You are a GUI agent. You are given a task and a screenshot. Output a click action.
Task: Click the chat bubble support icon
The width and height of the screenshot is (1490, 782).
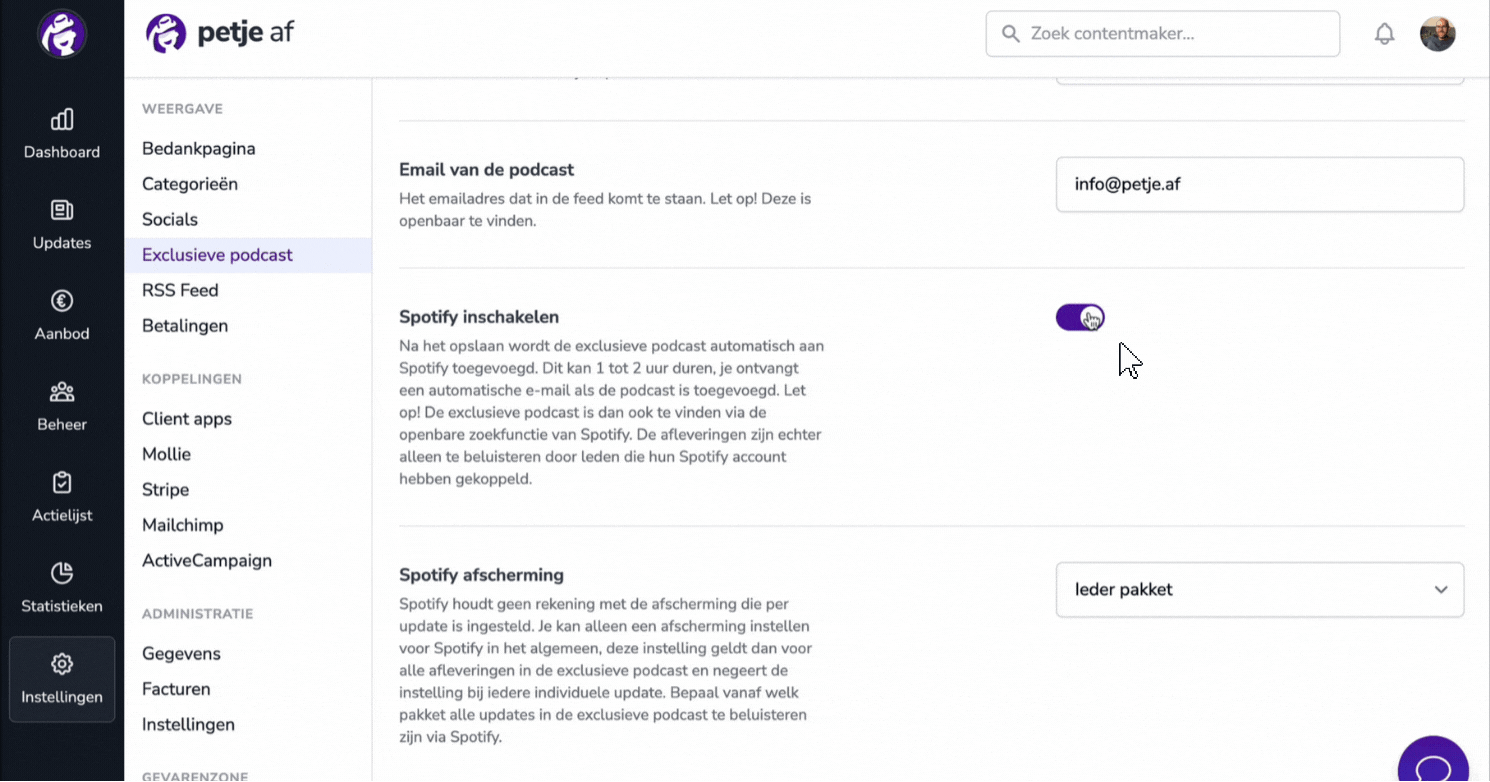point(1433,765)
